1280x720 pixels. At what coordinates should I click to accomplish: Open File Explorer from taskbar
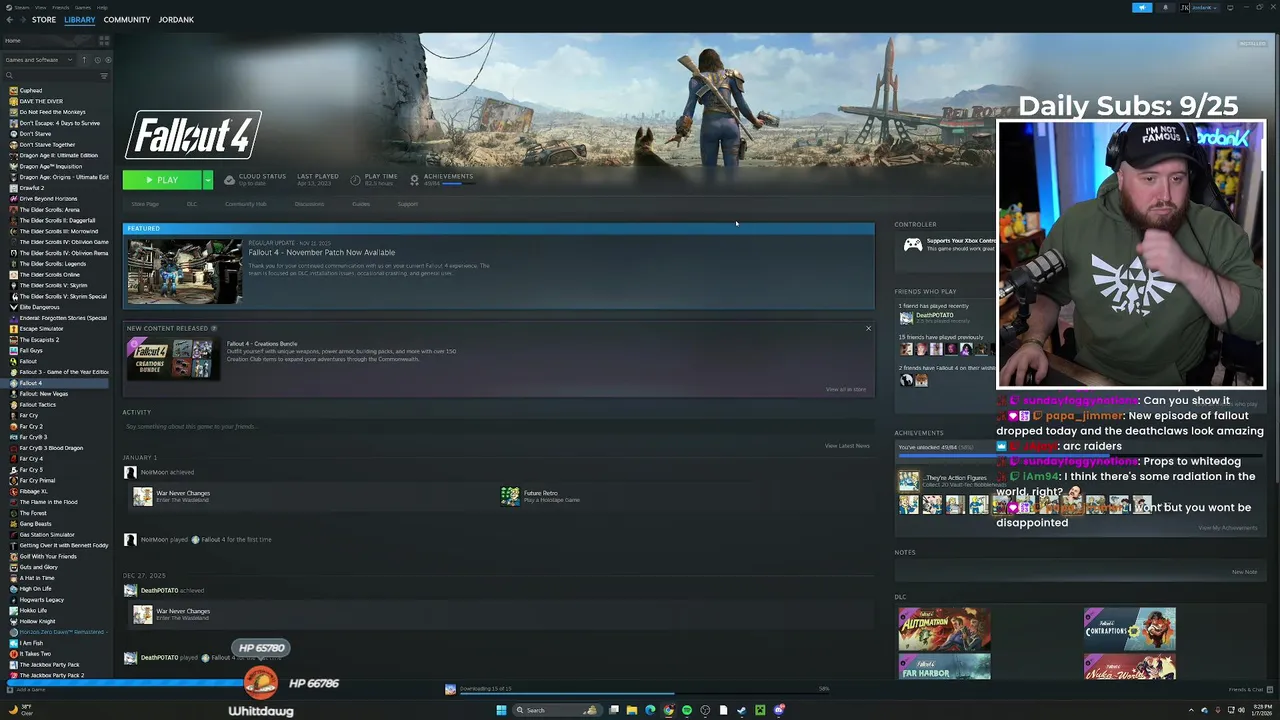pyautogui.click(x=632, y=710)
